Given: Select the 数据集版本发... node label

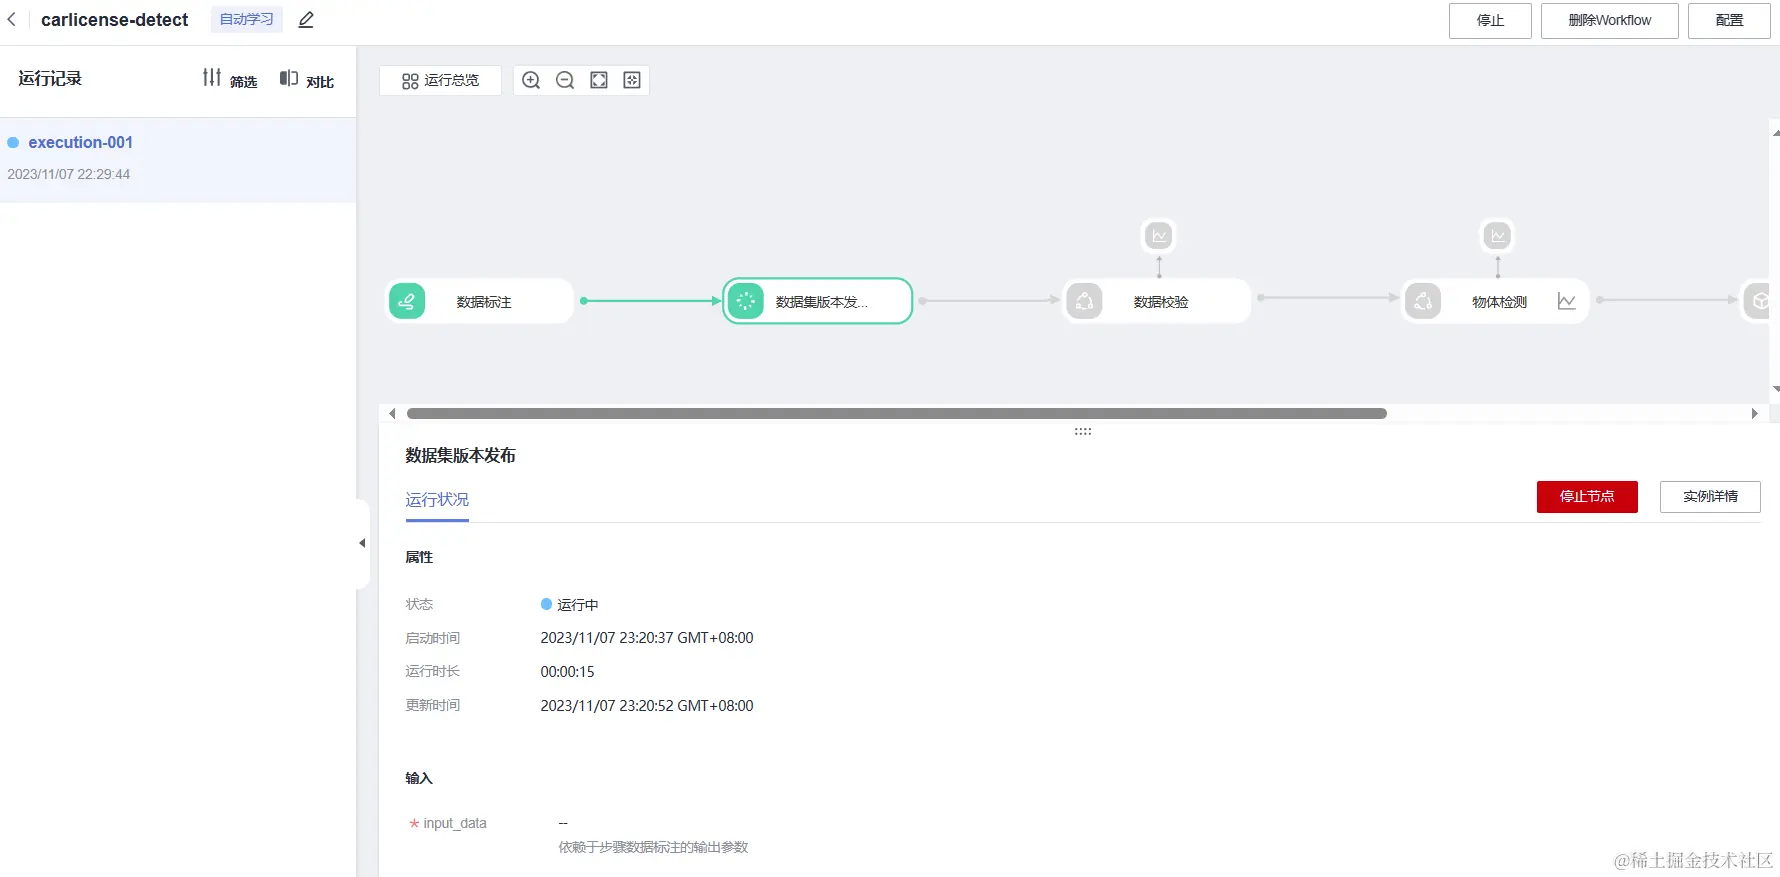Looking at the screenshot, I should (821, 302).
